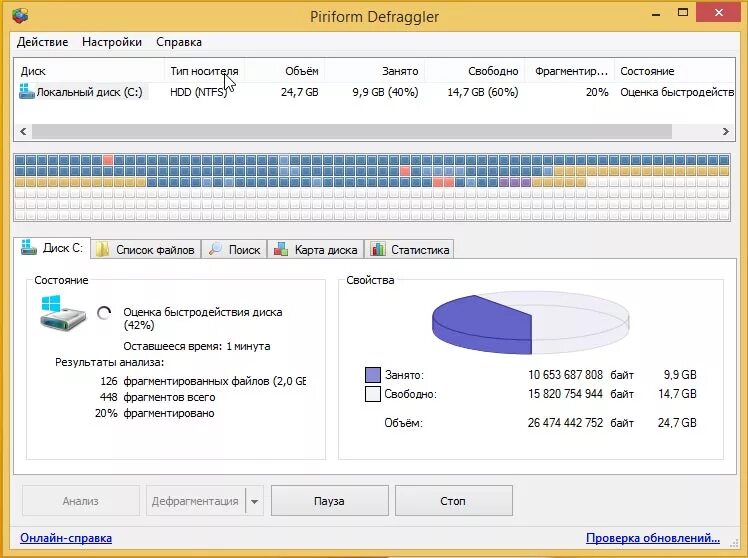Screen dimensions: 748x558
Task: Open the Настройки menu
Action: click(112, 42)
